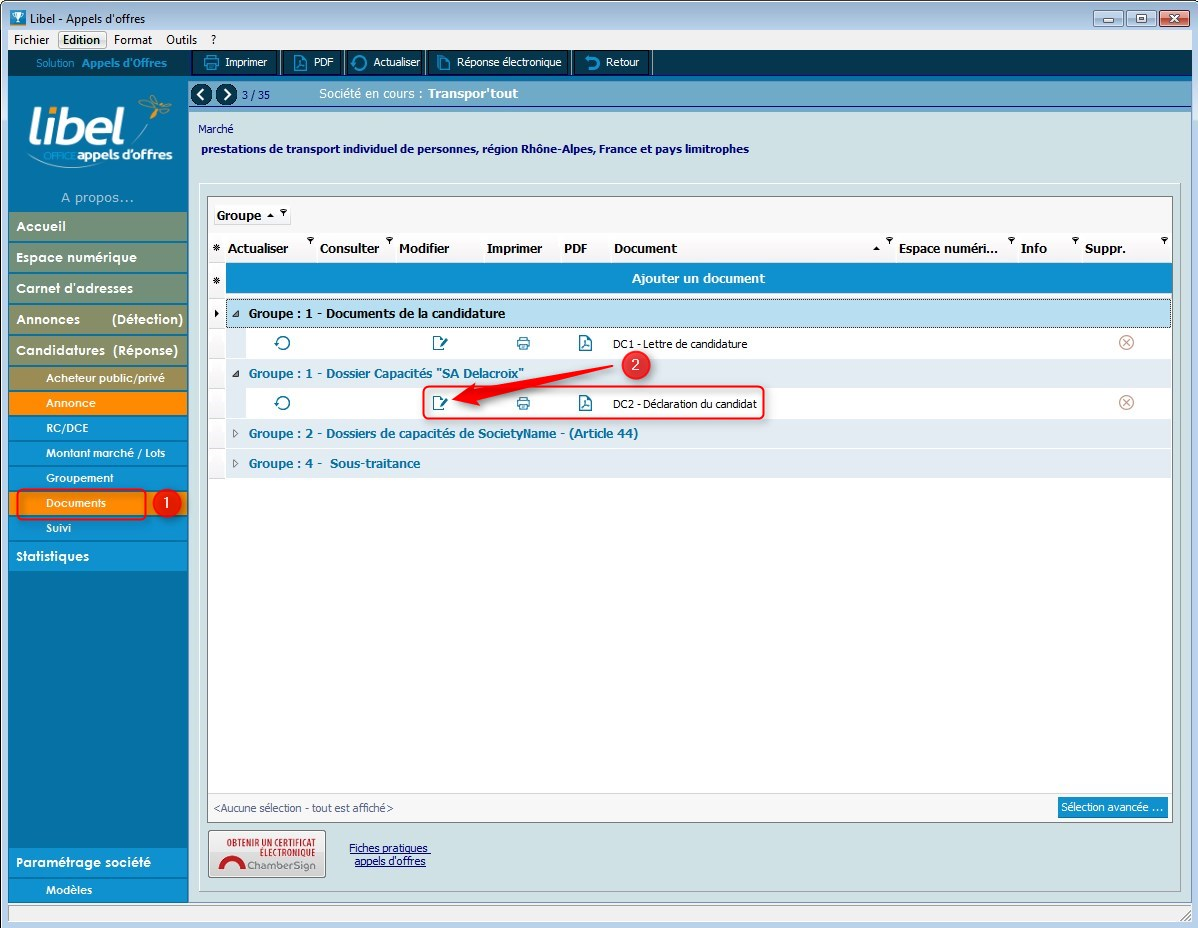Expand Groupe 4 Sous-traitance
Image resolution: width=1198 pixels, height=928 pixels.
click(x=235, y=464)
